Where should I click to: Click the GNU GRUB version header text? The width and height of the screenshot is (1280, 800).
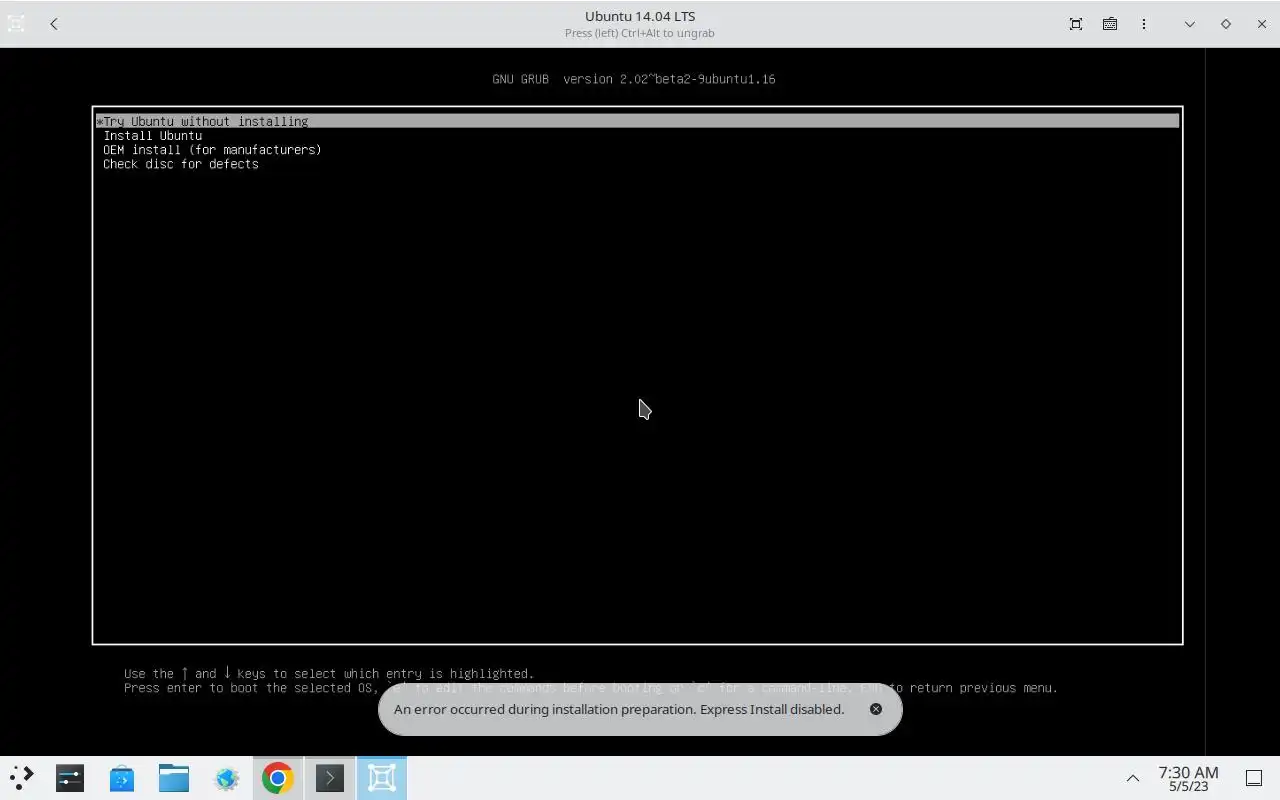634,79
